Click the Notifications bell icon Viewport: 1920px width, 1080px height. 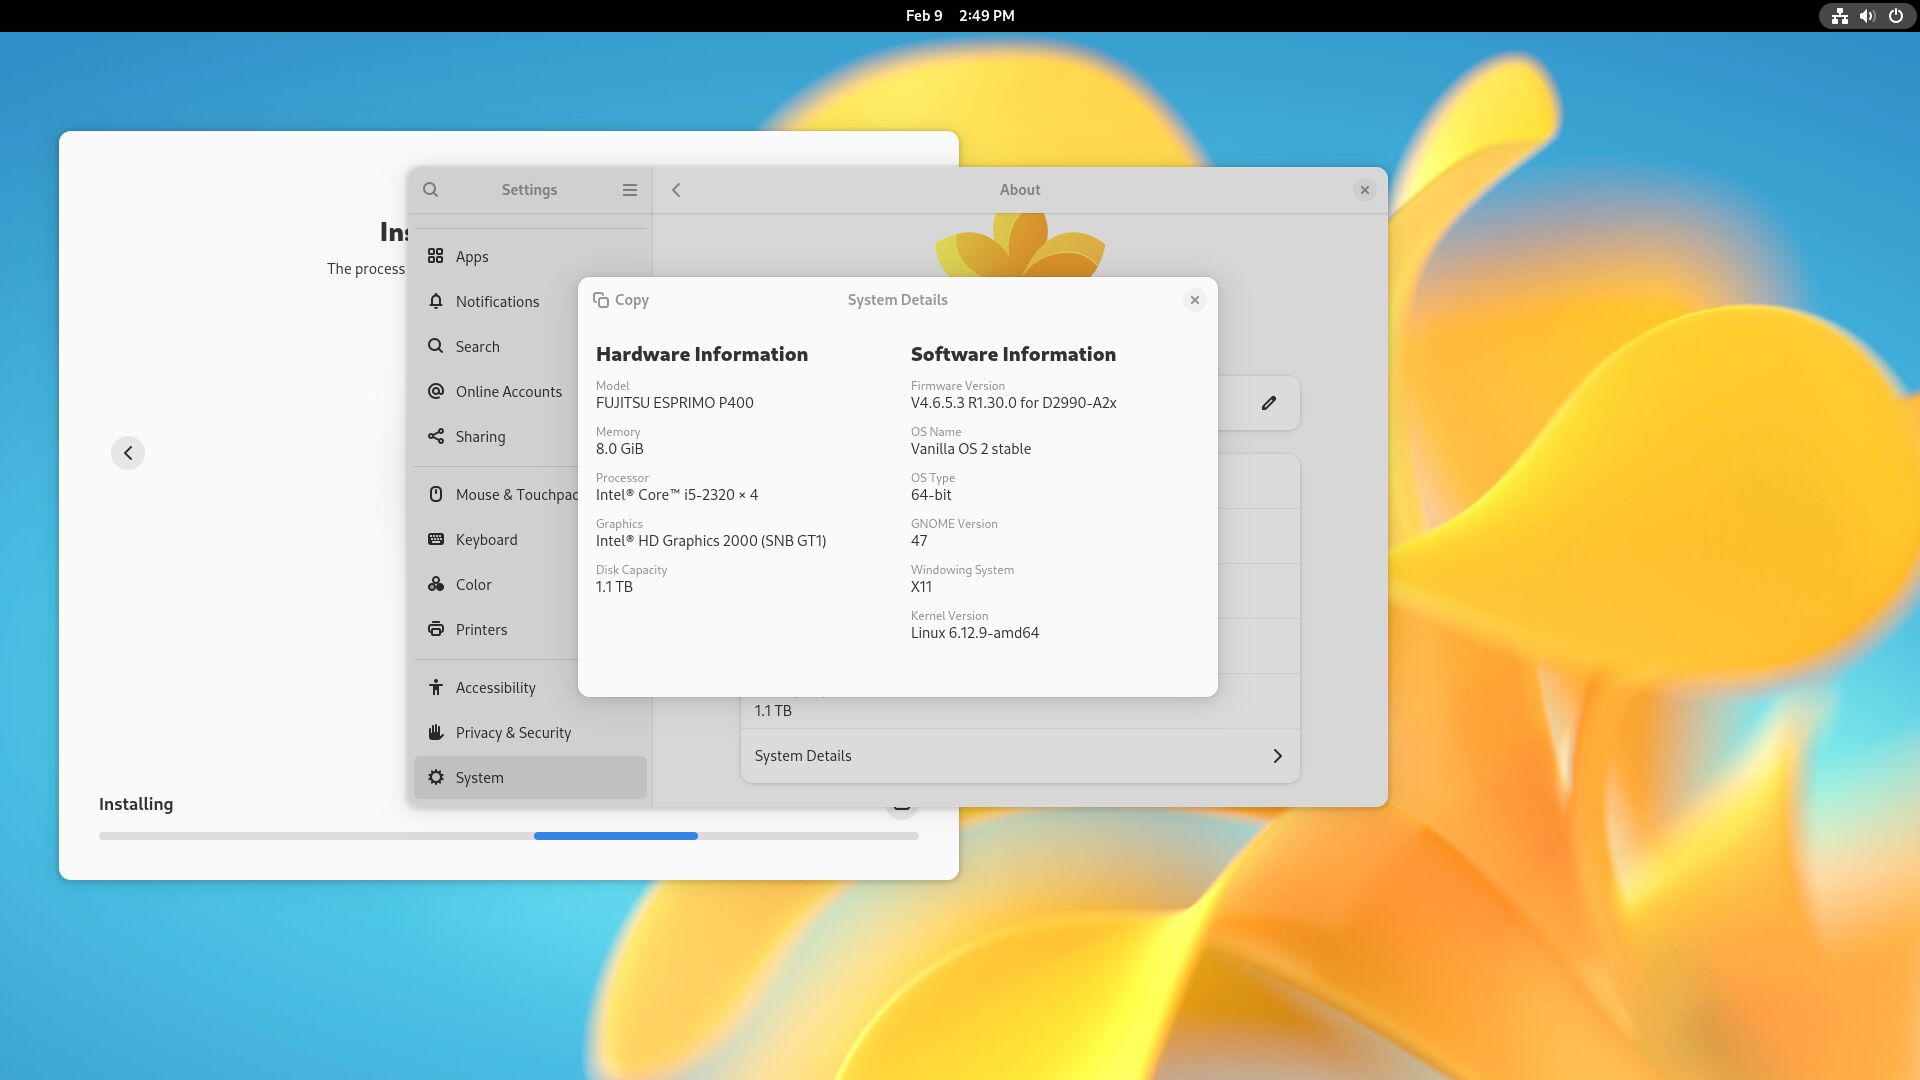pos(435,301)
